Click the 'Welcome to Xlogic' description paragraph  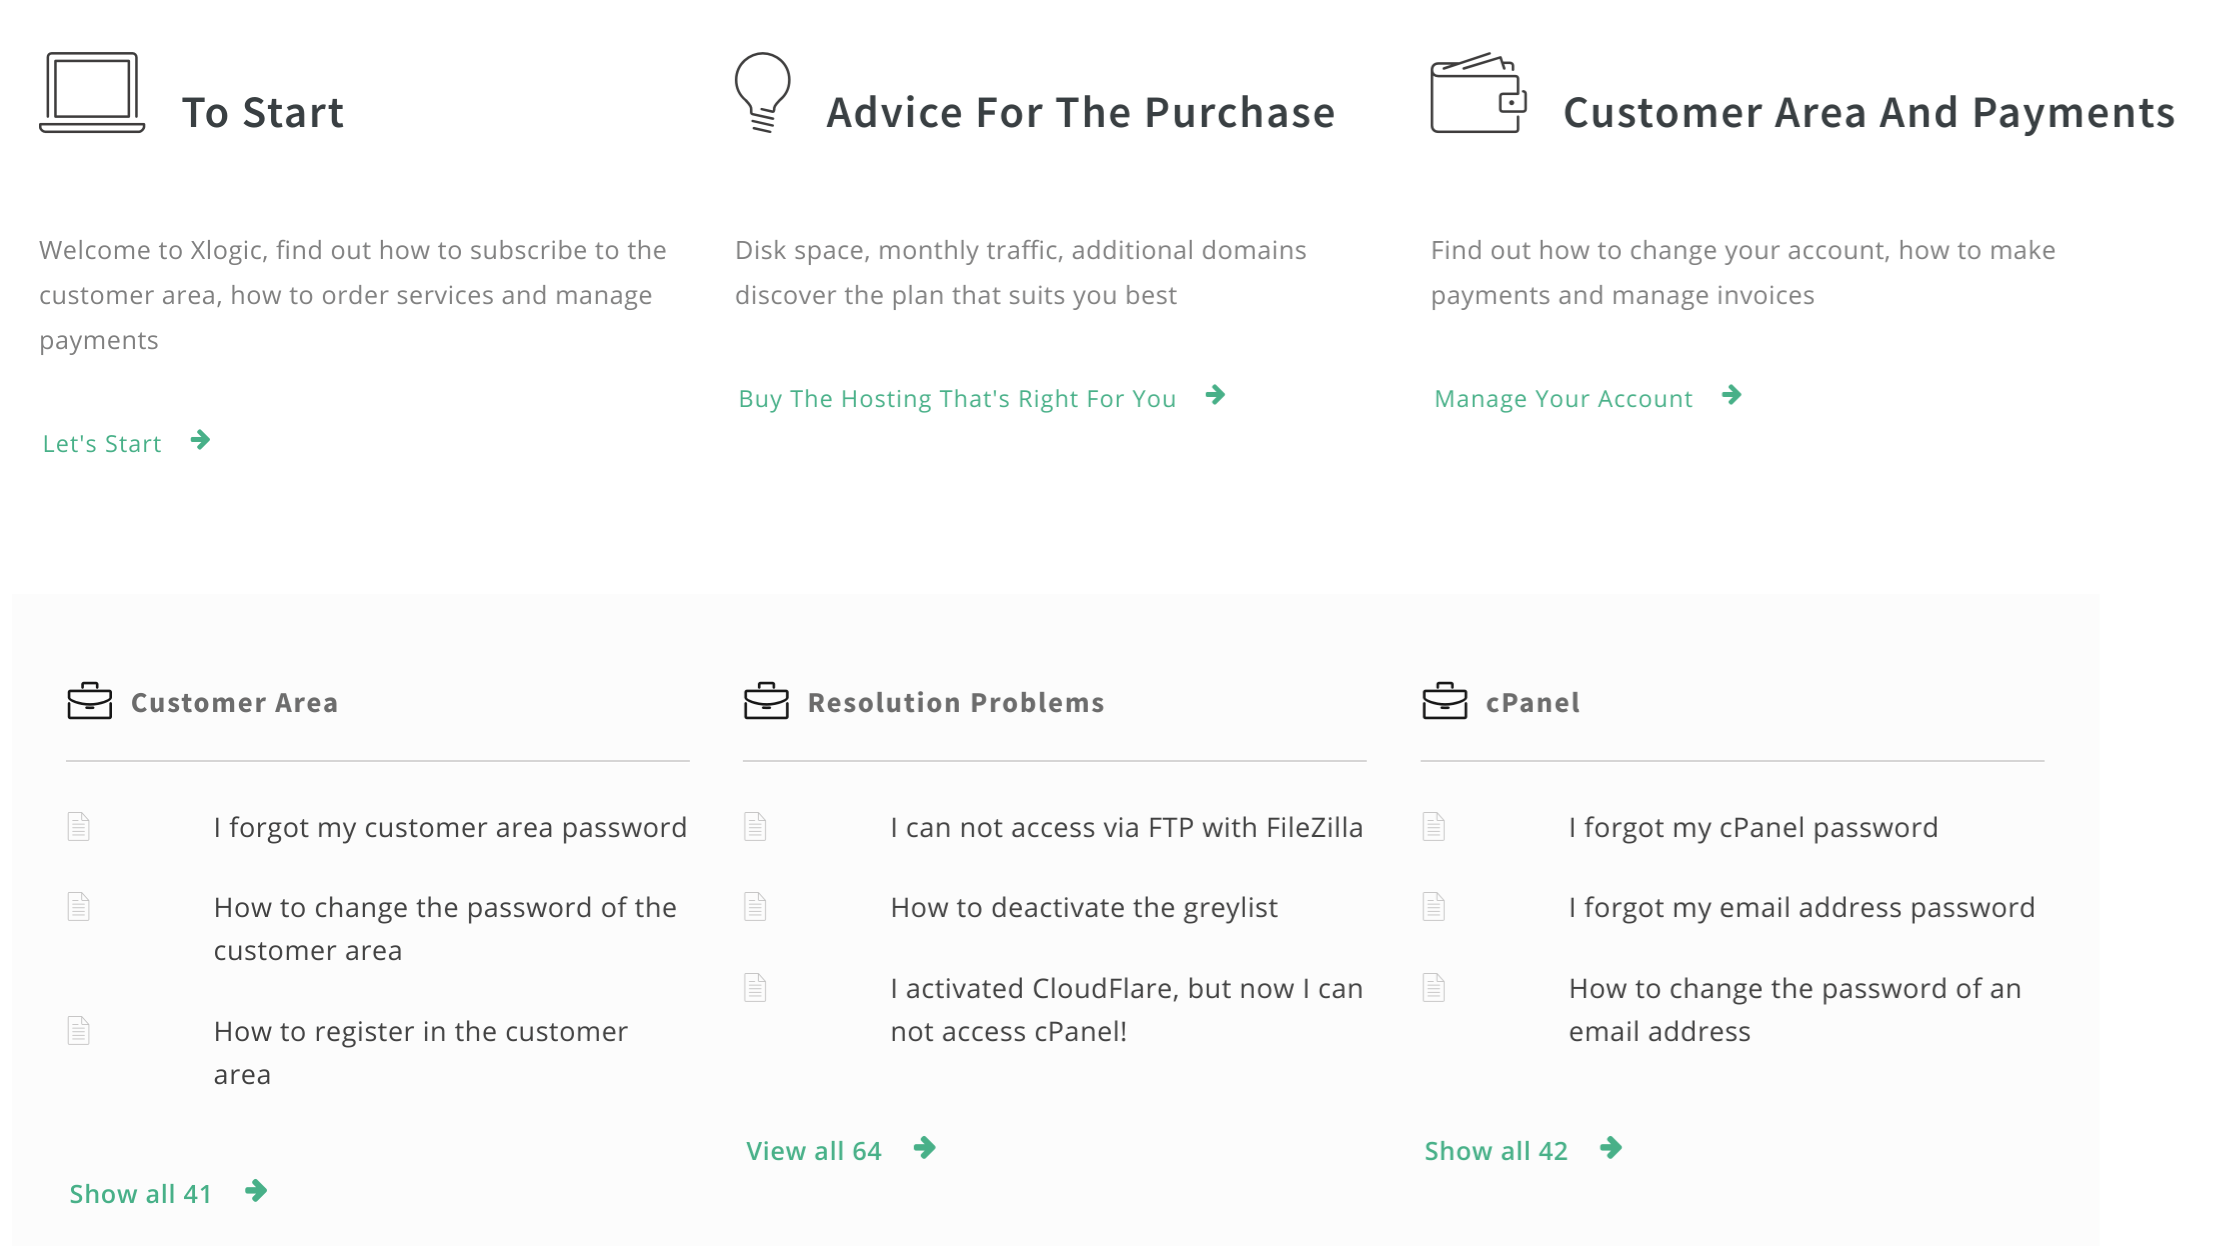353,294
